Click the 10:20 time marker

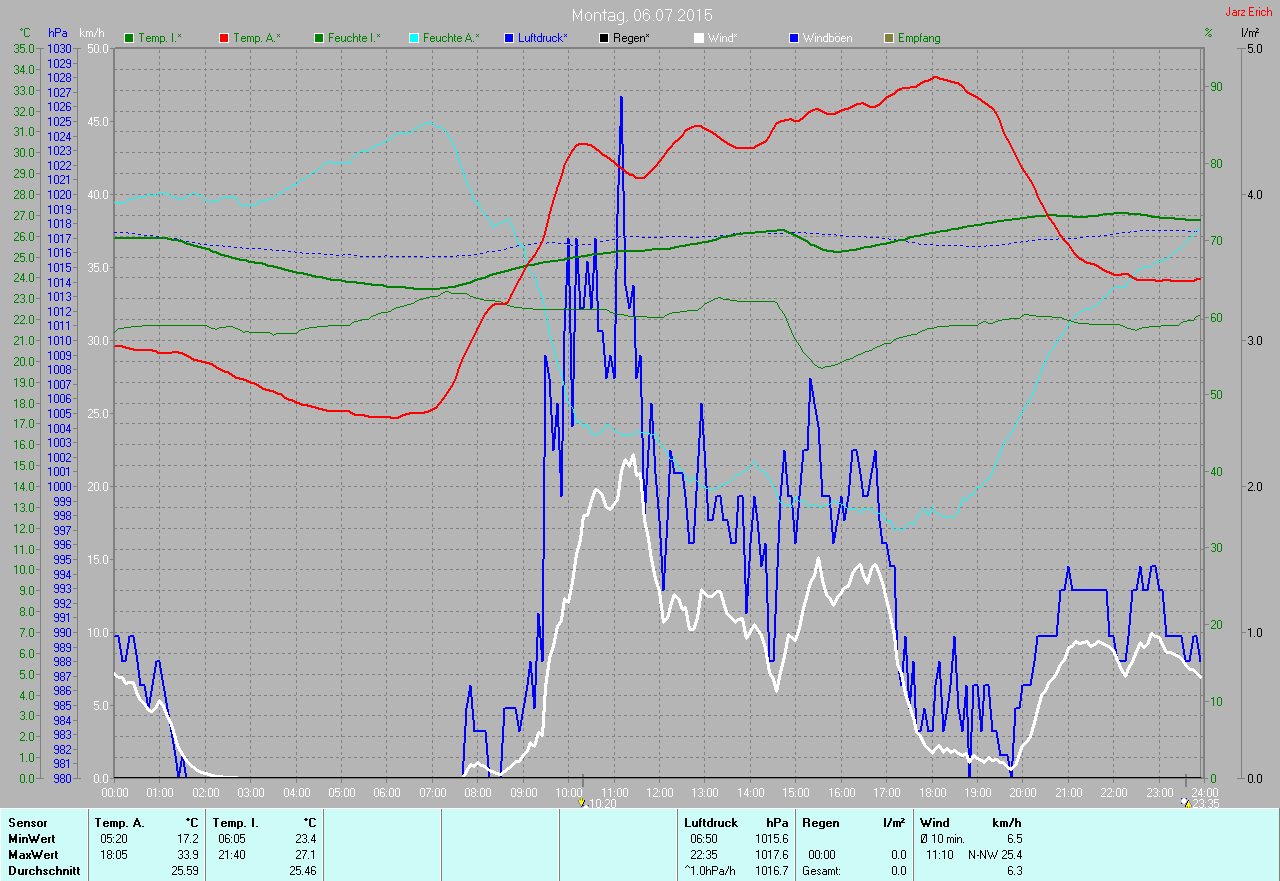click(598, 803)
